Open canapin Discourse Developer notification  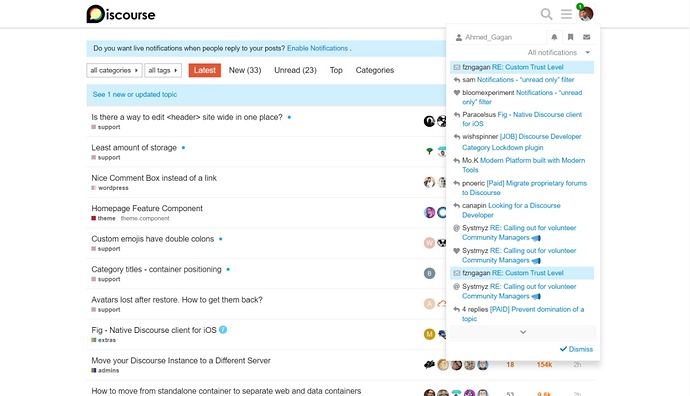click(x=522, y=210)
